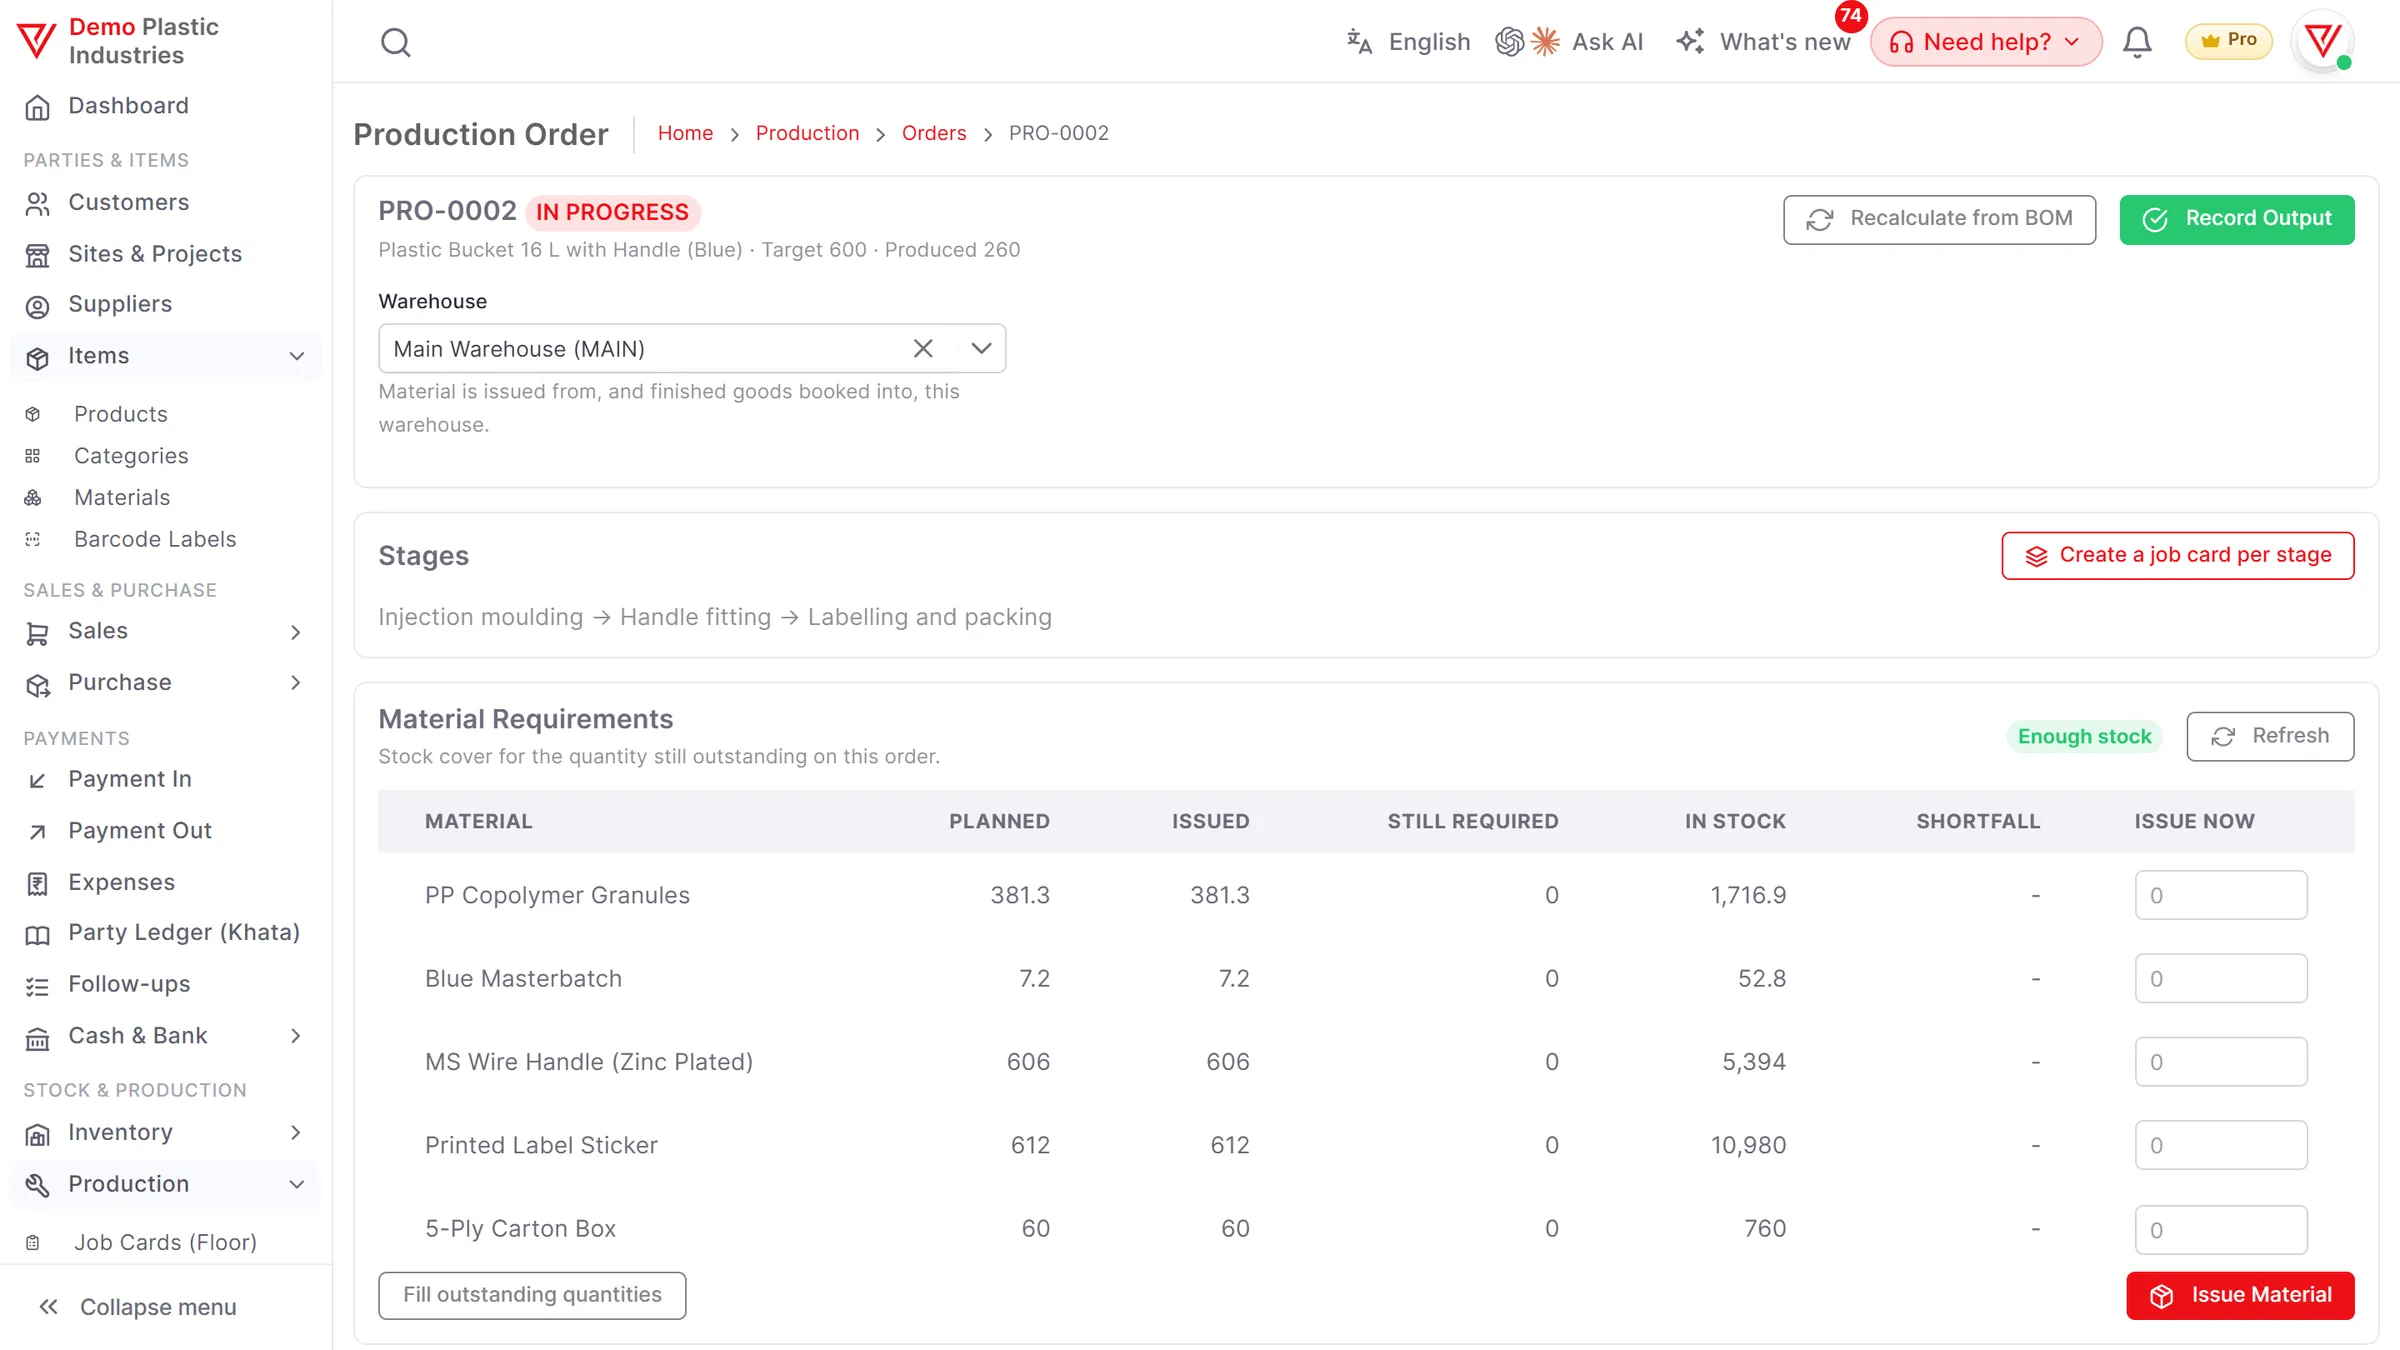
Task: Click Create a job card per stage
Action: coord(2177,555)
